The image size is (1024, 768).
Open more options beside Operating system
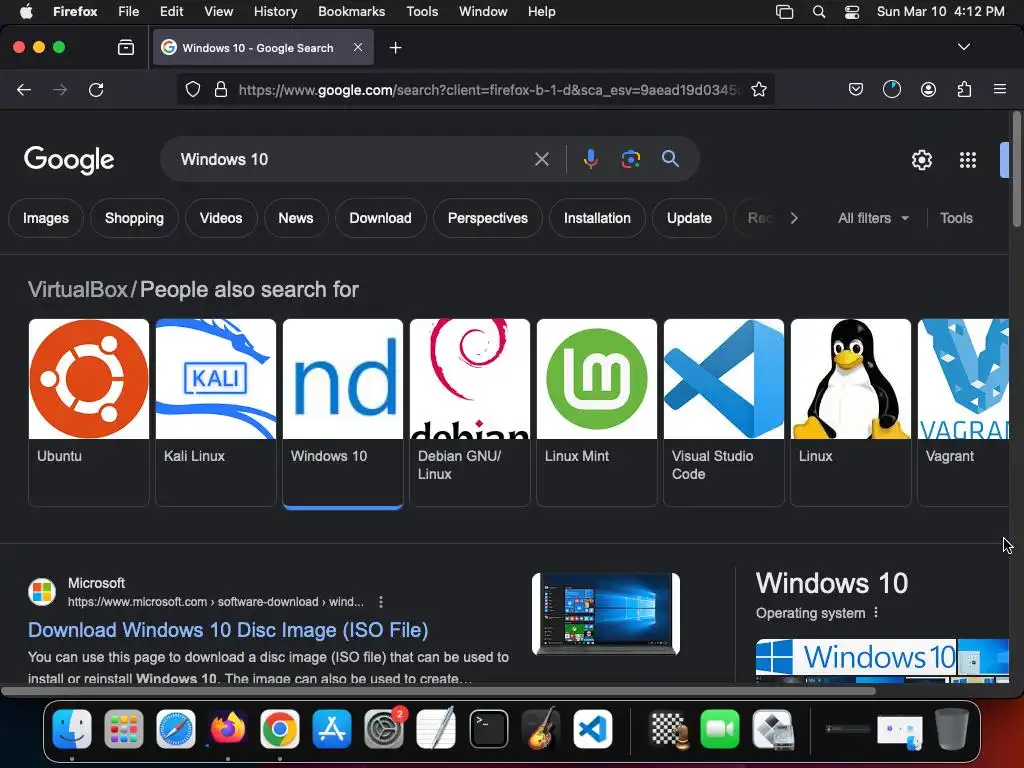click(876, 613)
